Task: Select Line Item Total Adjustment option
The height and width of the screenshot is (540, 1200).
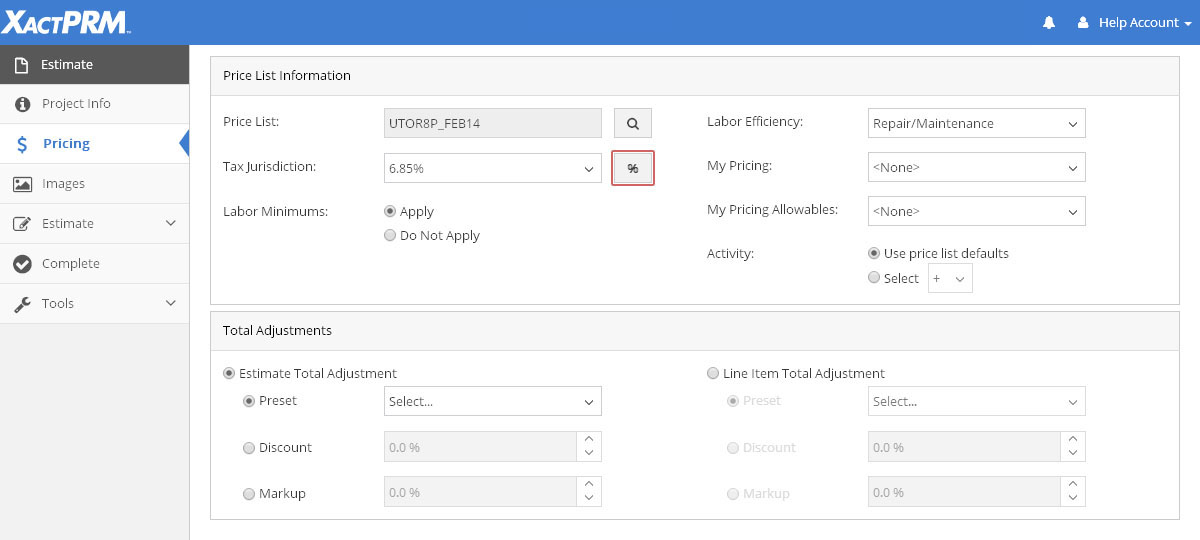Action: point(713,373)
